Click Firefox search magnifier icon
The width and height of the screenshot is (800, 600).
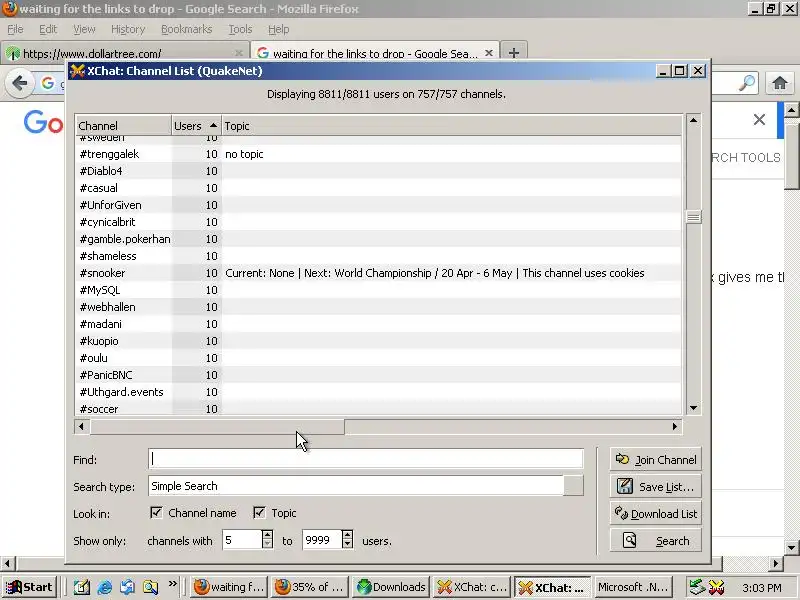point(747,83)
